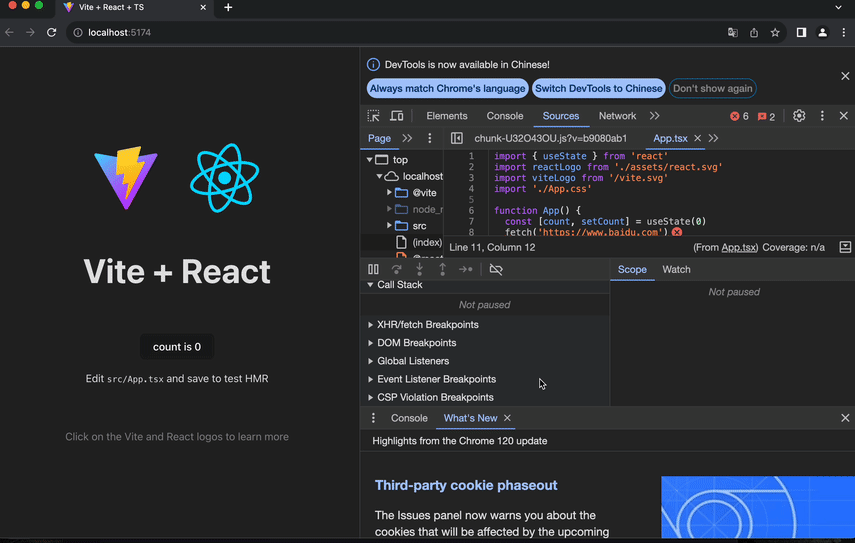
Task: Switch to the Console tab in main toolbar
Action: (505, 116)
